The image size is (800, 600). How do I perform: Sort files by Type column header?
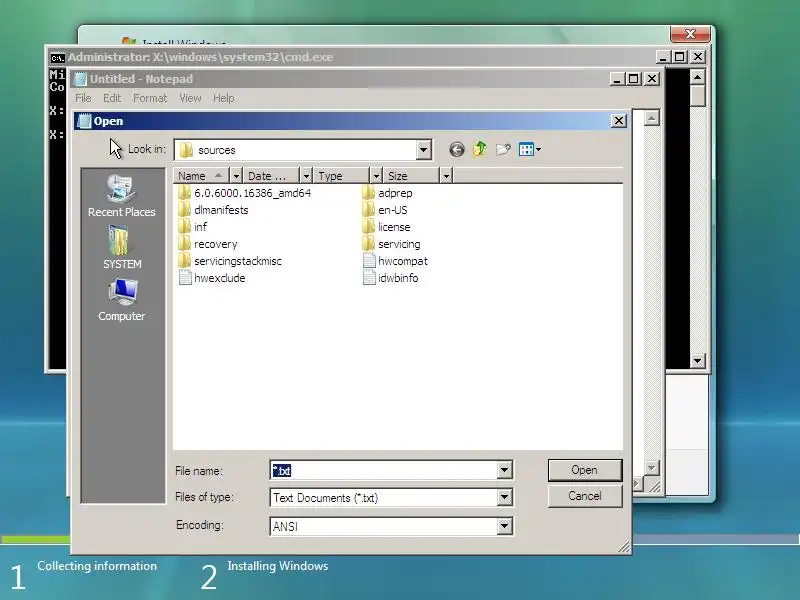pyautogui.click(x=342, y=176)
